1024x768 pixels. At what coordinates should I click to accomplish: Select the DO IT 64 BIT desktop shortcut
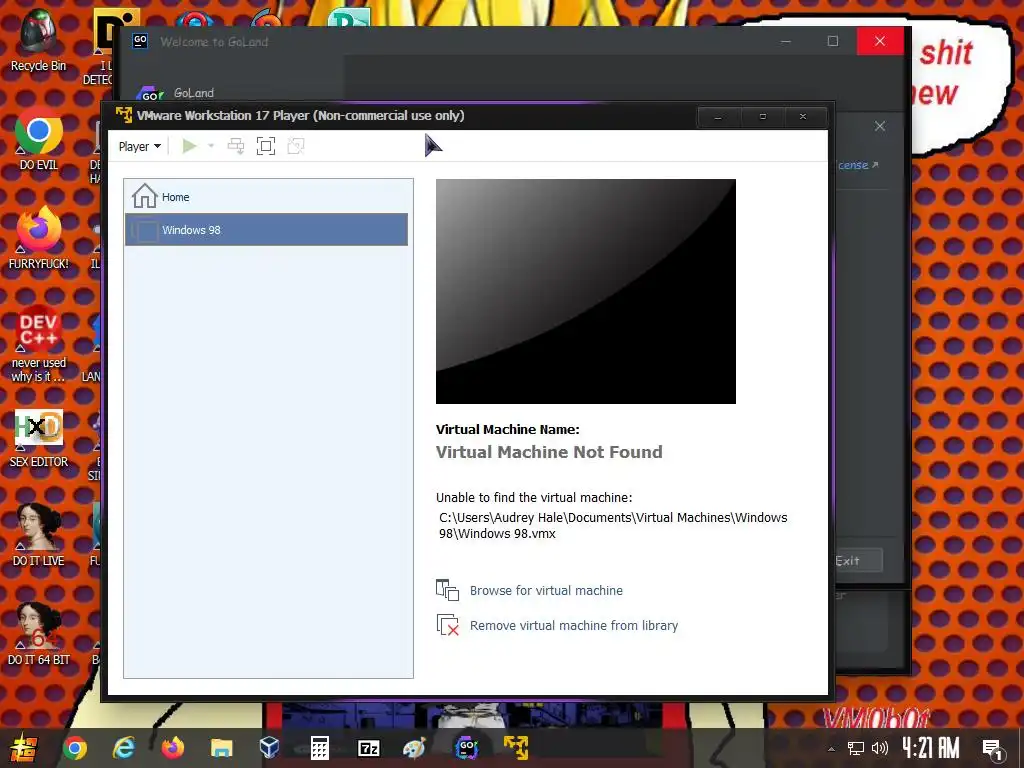[39, 634]
